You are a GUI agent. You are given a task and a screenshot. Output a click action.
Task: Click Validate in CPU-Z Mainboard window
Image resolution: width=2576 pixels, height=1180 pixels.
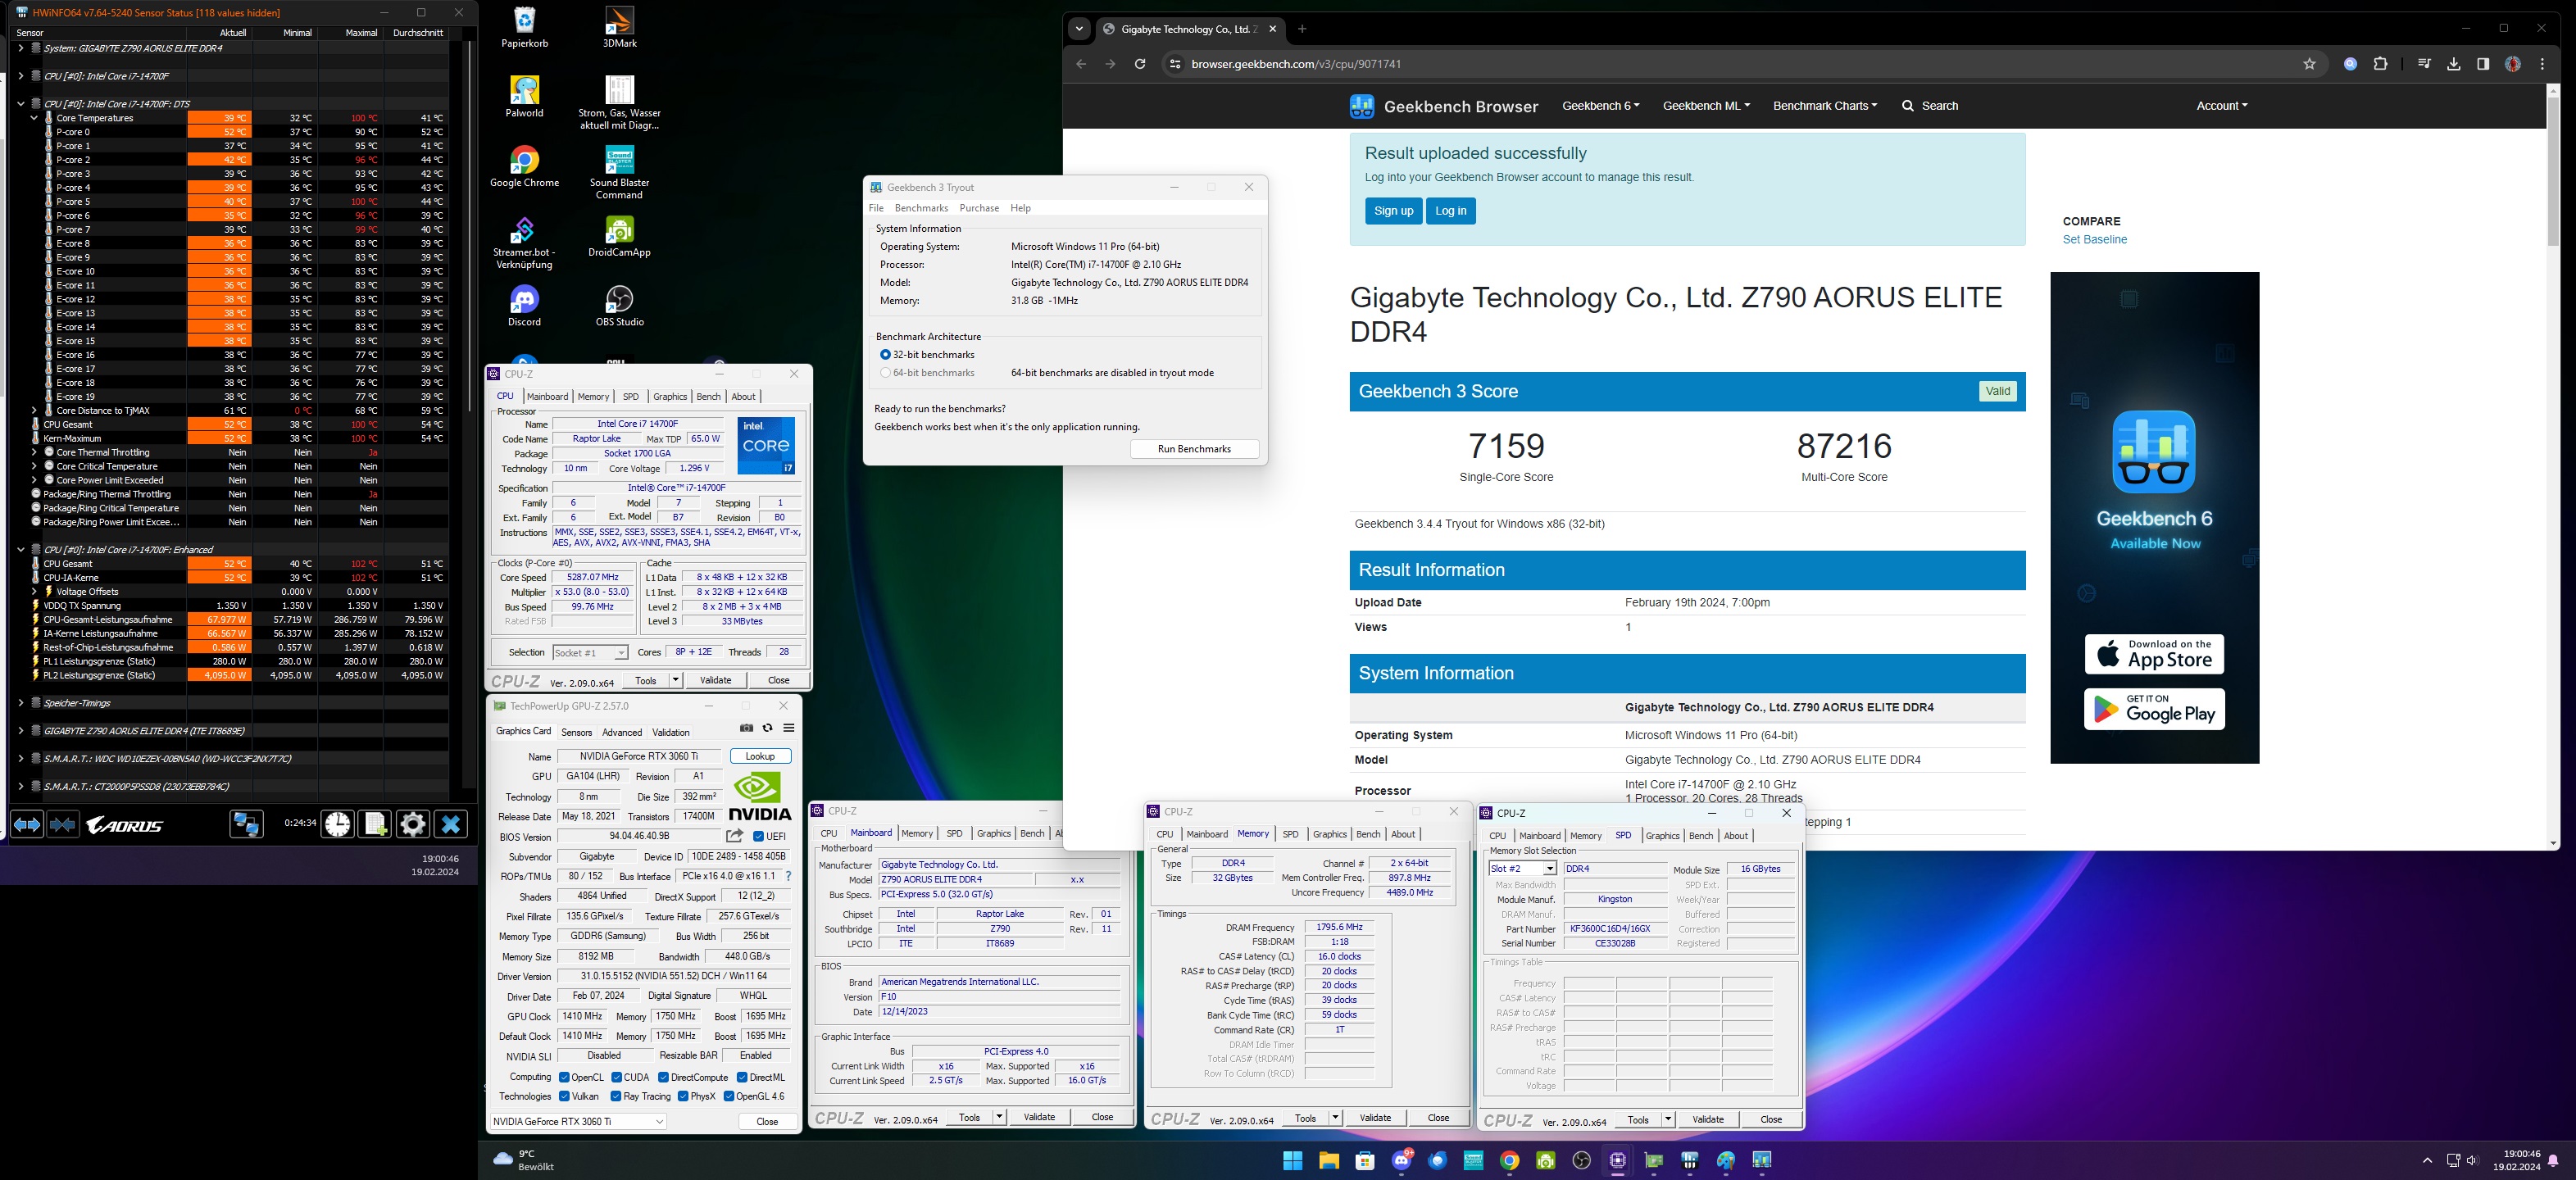pos(1040,1117)
